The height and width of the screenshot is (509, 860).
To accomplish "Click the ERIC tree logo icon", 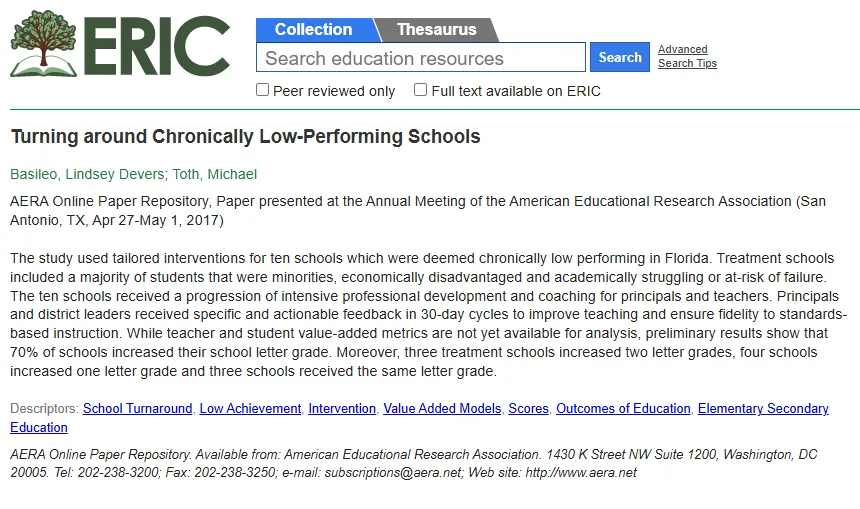I will 44,43.
